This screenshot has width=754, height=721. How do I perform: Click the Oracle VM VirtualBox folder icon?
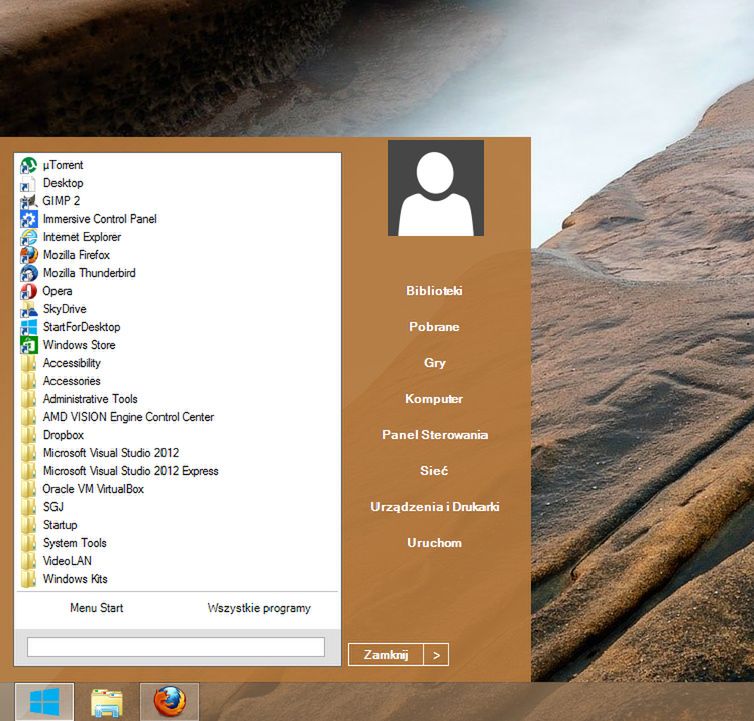coord(28,489)
